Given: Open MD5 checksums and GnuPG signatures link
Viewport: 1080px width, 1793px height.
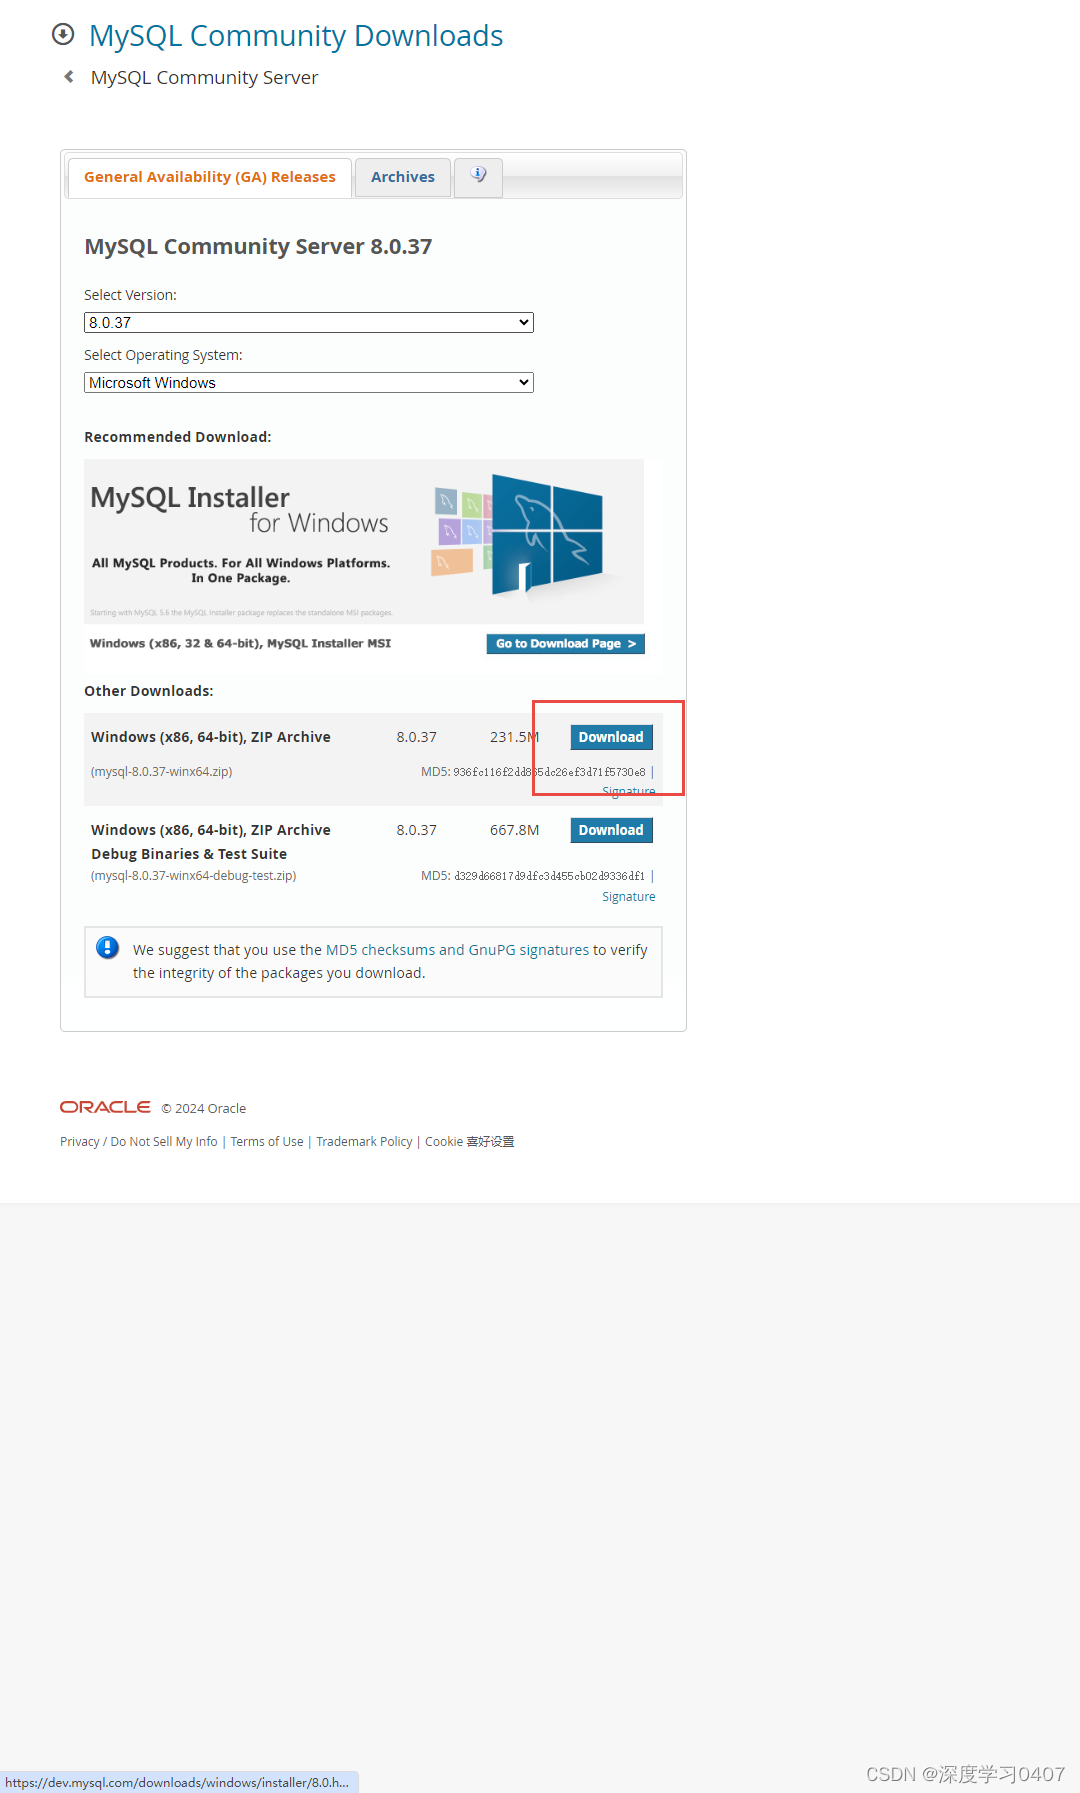Looking at the screenshot, I should tap(457, 950).
